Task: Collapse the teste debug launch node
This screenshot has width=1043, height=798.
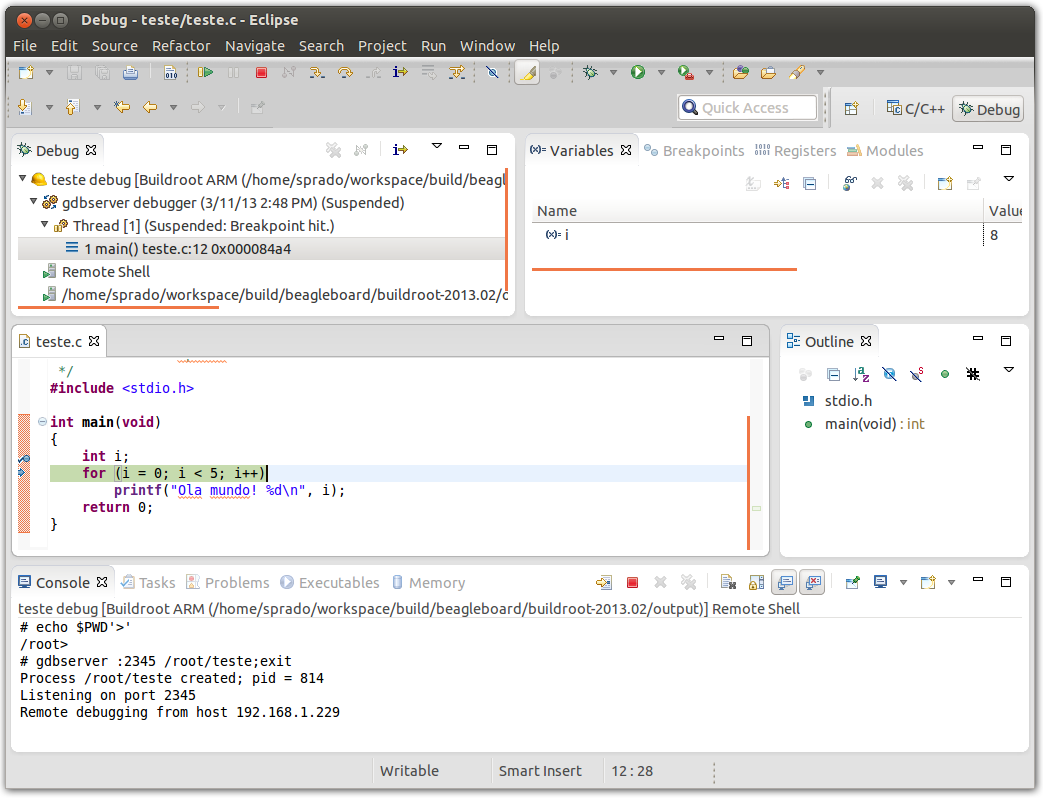Action: point(23,178)
